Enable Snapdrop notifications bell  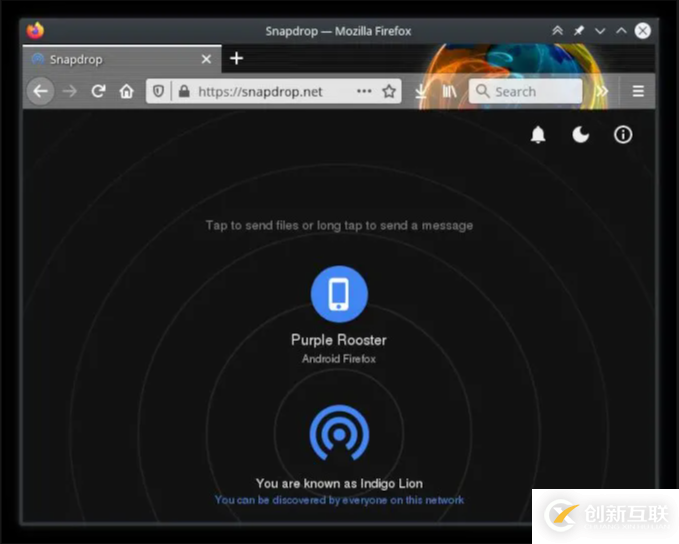(538, 135)
